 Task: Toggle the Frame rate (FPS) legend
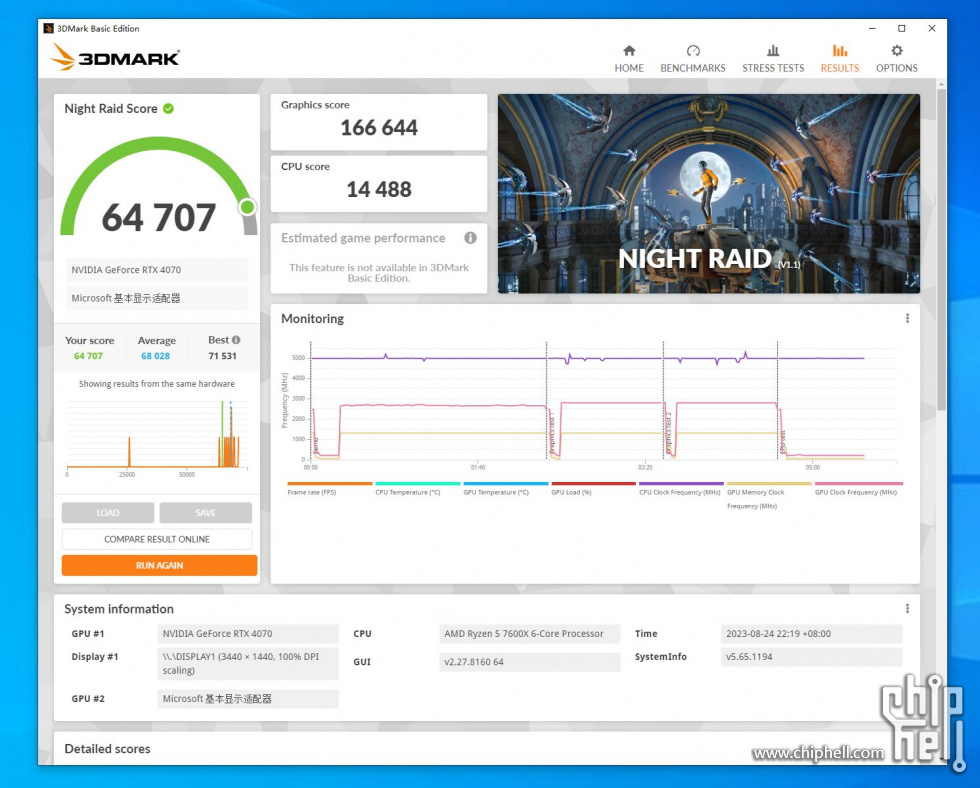(329, 488)
